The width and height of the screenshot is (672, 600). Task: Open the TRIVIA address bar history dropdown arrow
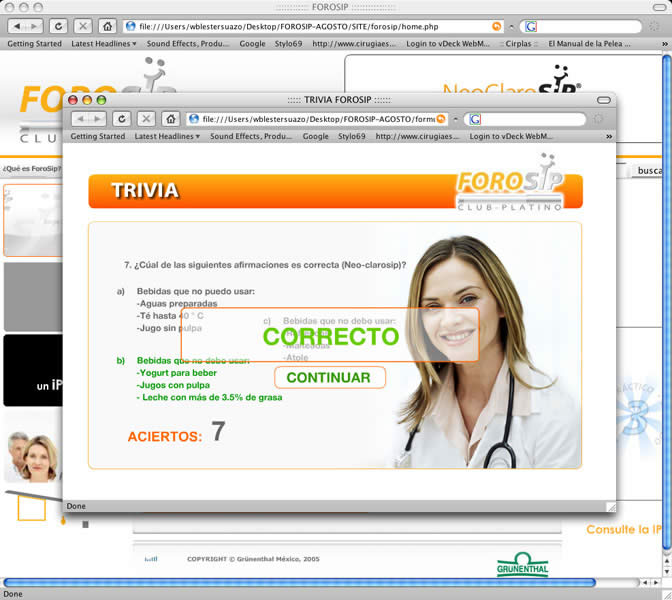tap(456, 119)
